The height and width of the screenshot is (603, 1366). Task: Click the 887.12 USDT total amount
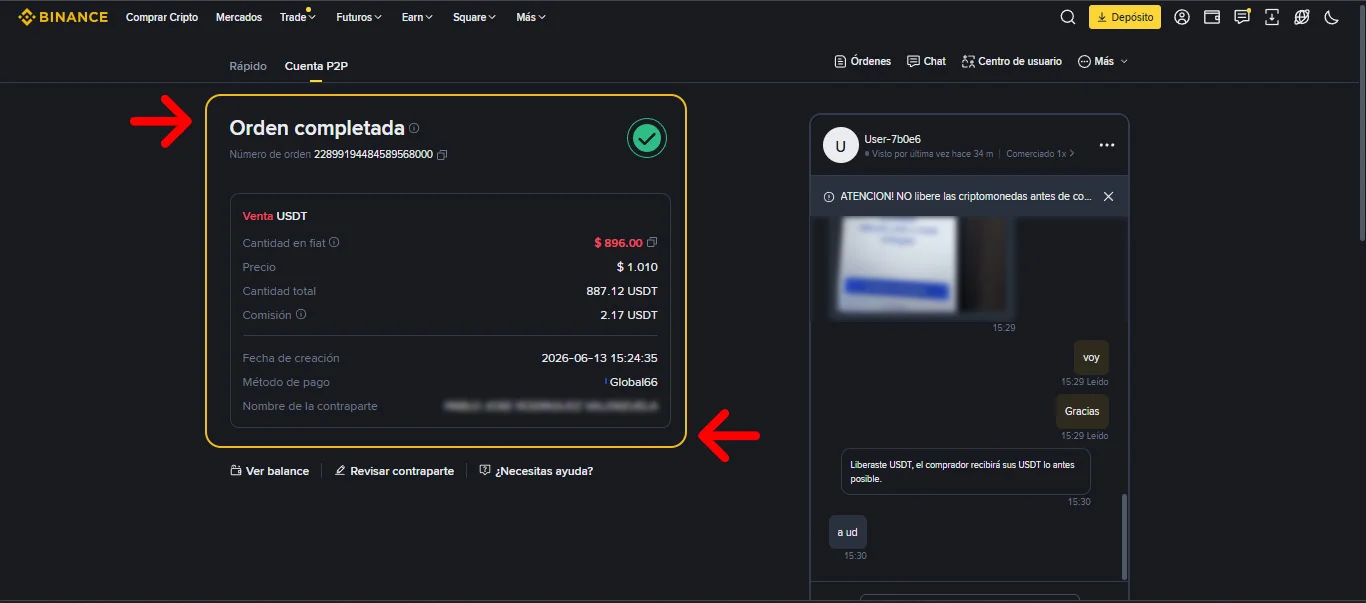click(622, 291)
